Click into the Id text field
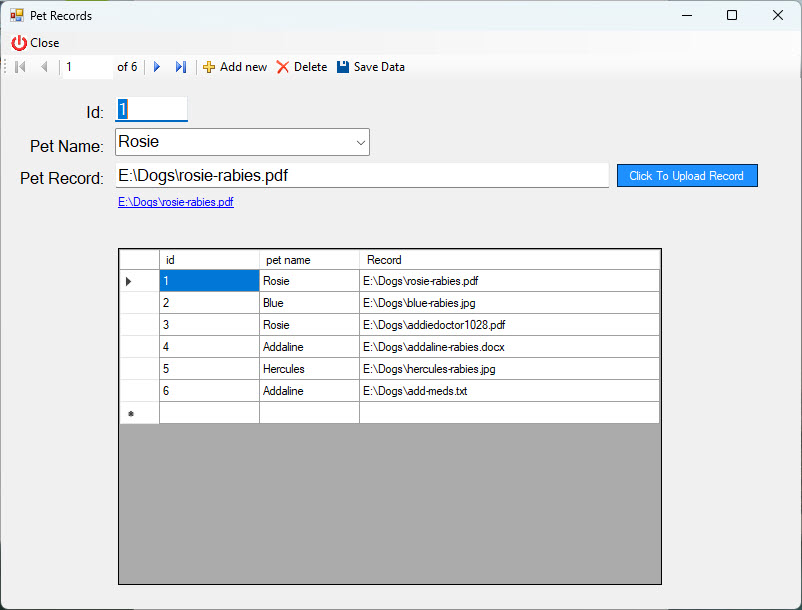Viewport: 802px width, 610px height. click(151, 109)
